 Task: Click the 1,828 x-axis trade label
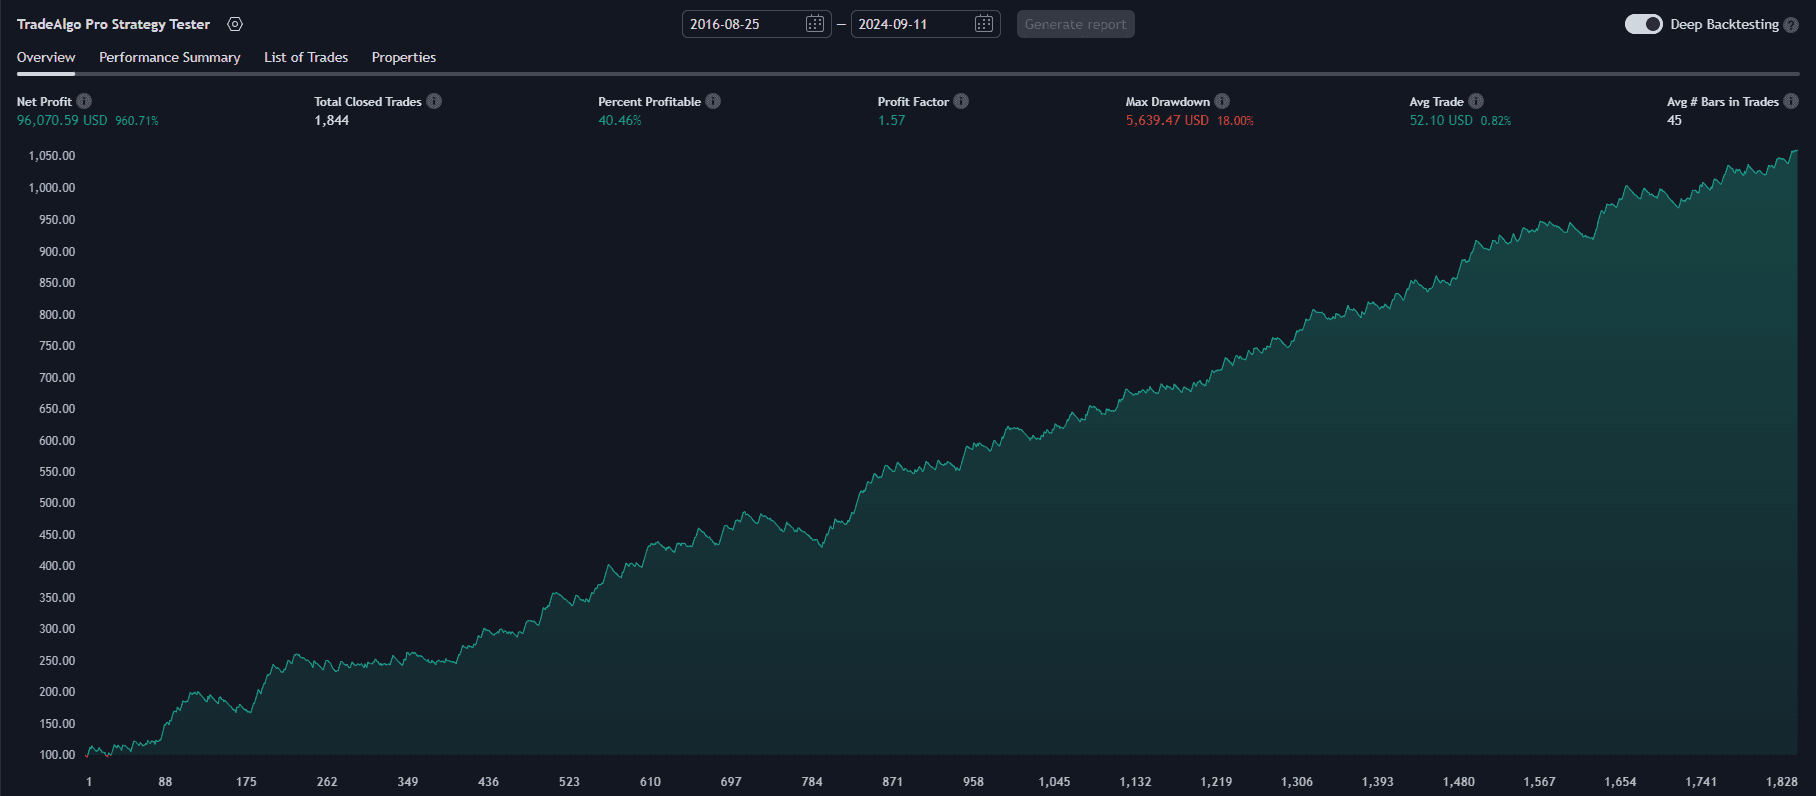(x=1782, y=782)
